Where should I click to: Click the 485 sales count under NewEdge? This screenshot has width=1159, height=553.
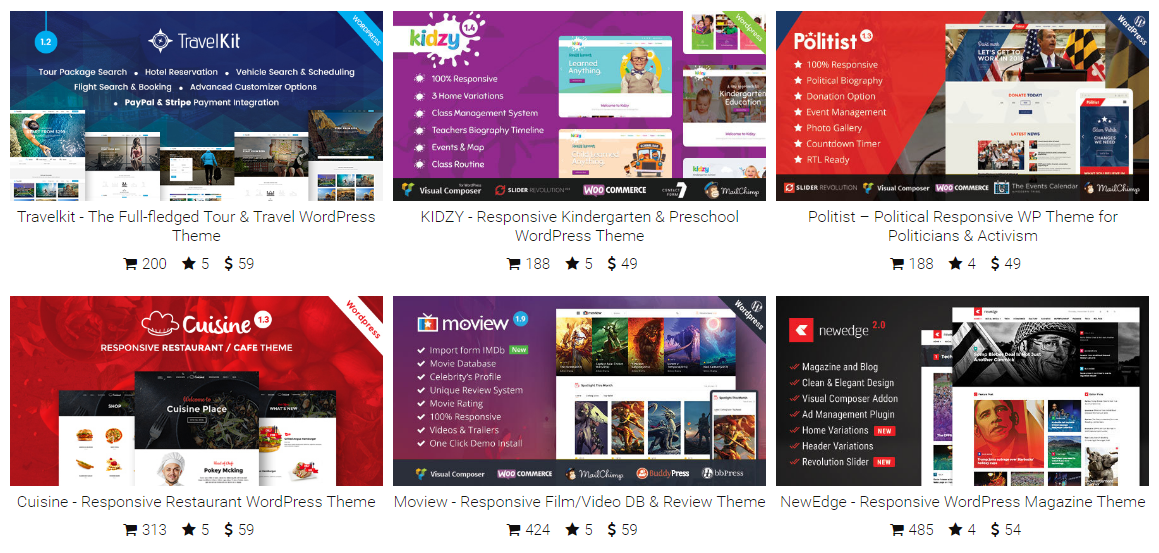tap(921, 529)
